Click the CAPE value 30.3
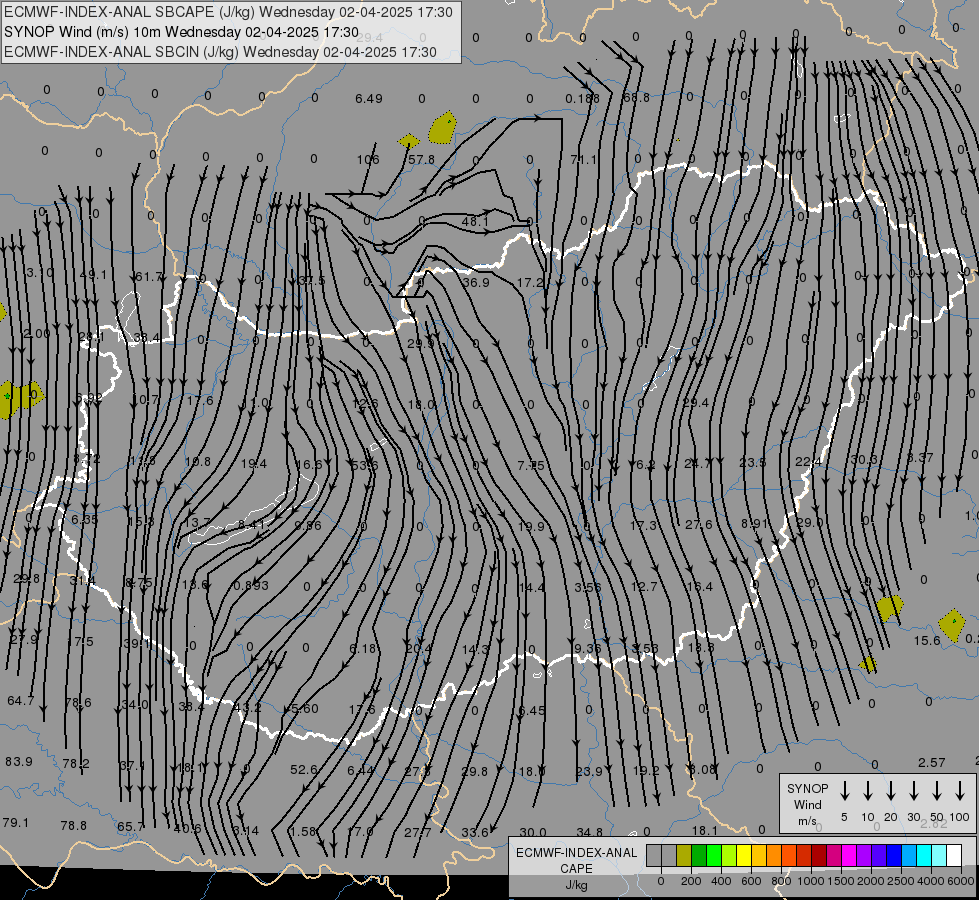The height and width of the screenshot is (900, 979). [x=864, y=460]
